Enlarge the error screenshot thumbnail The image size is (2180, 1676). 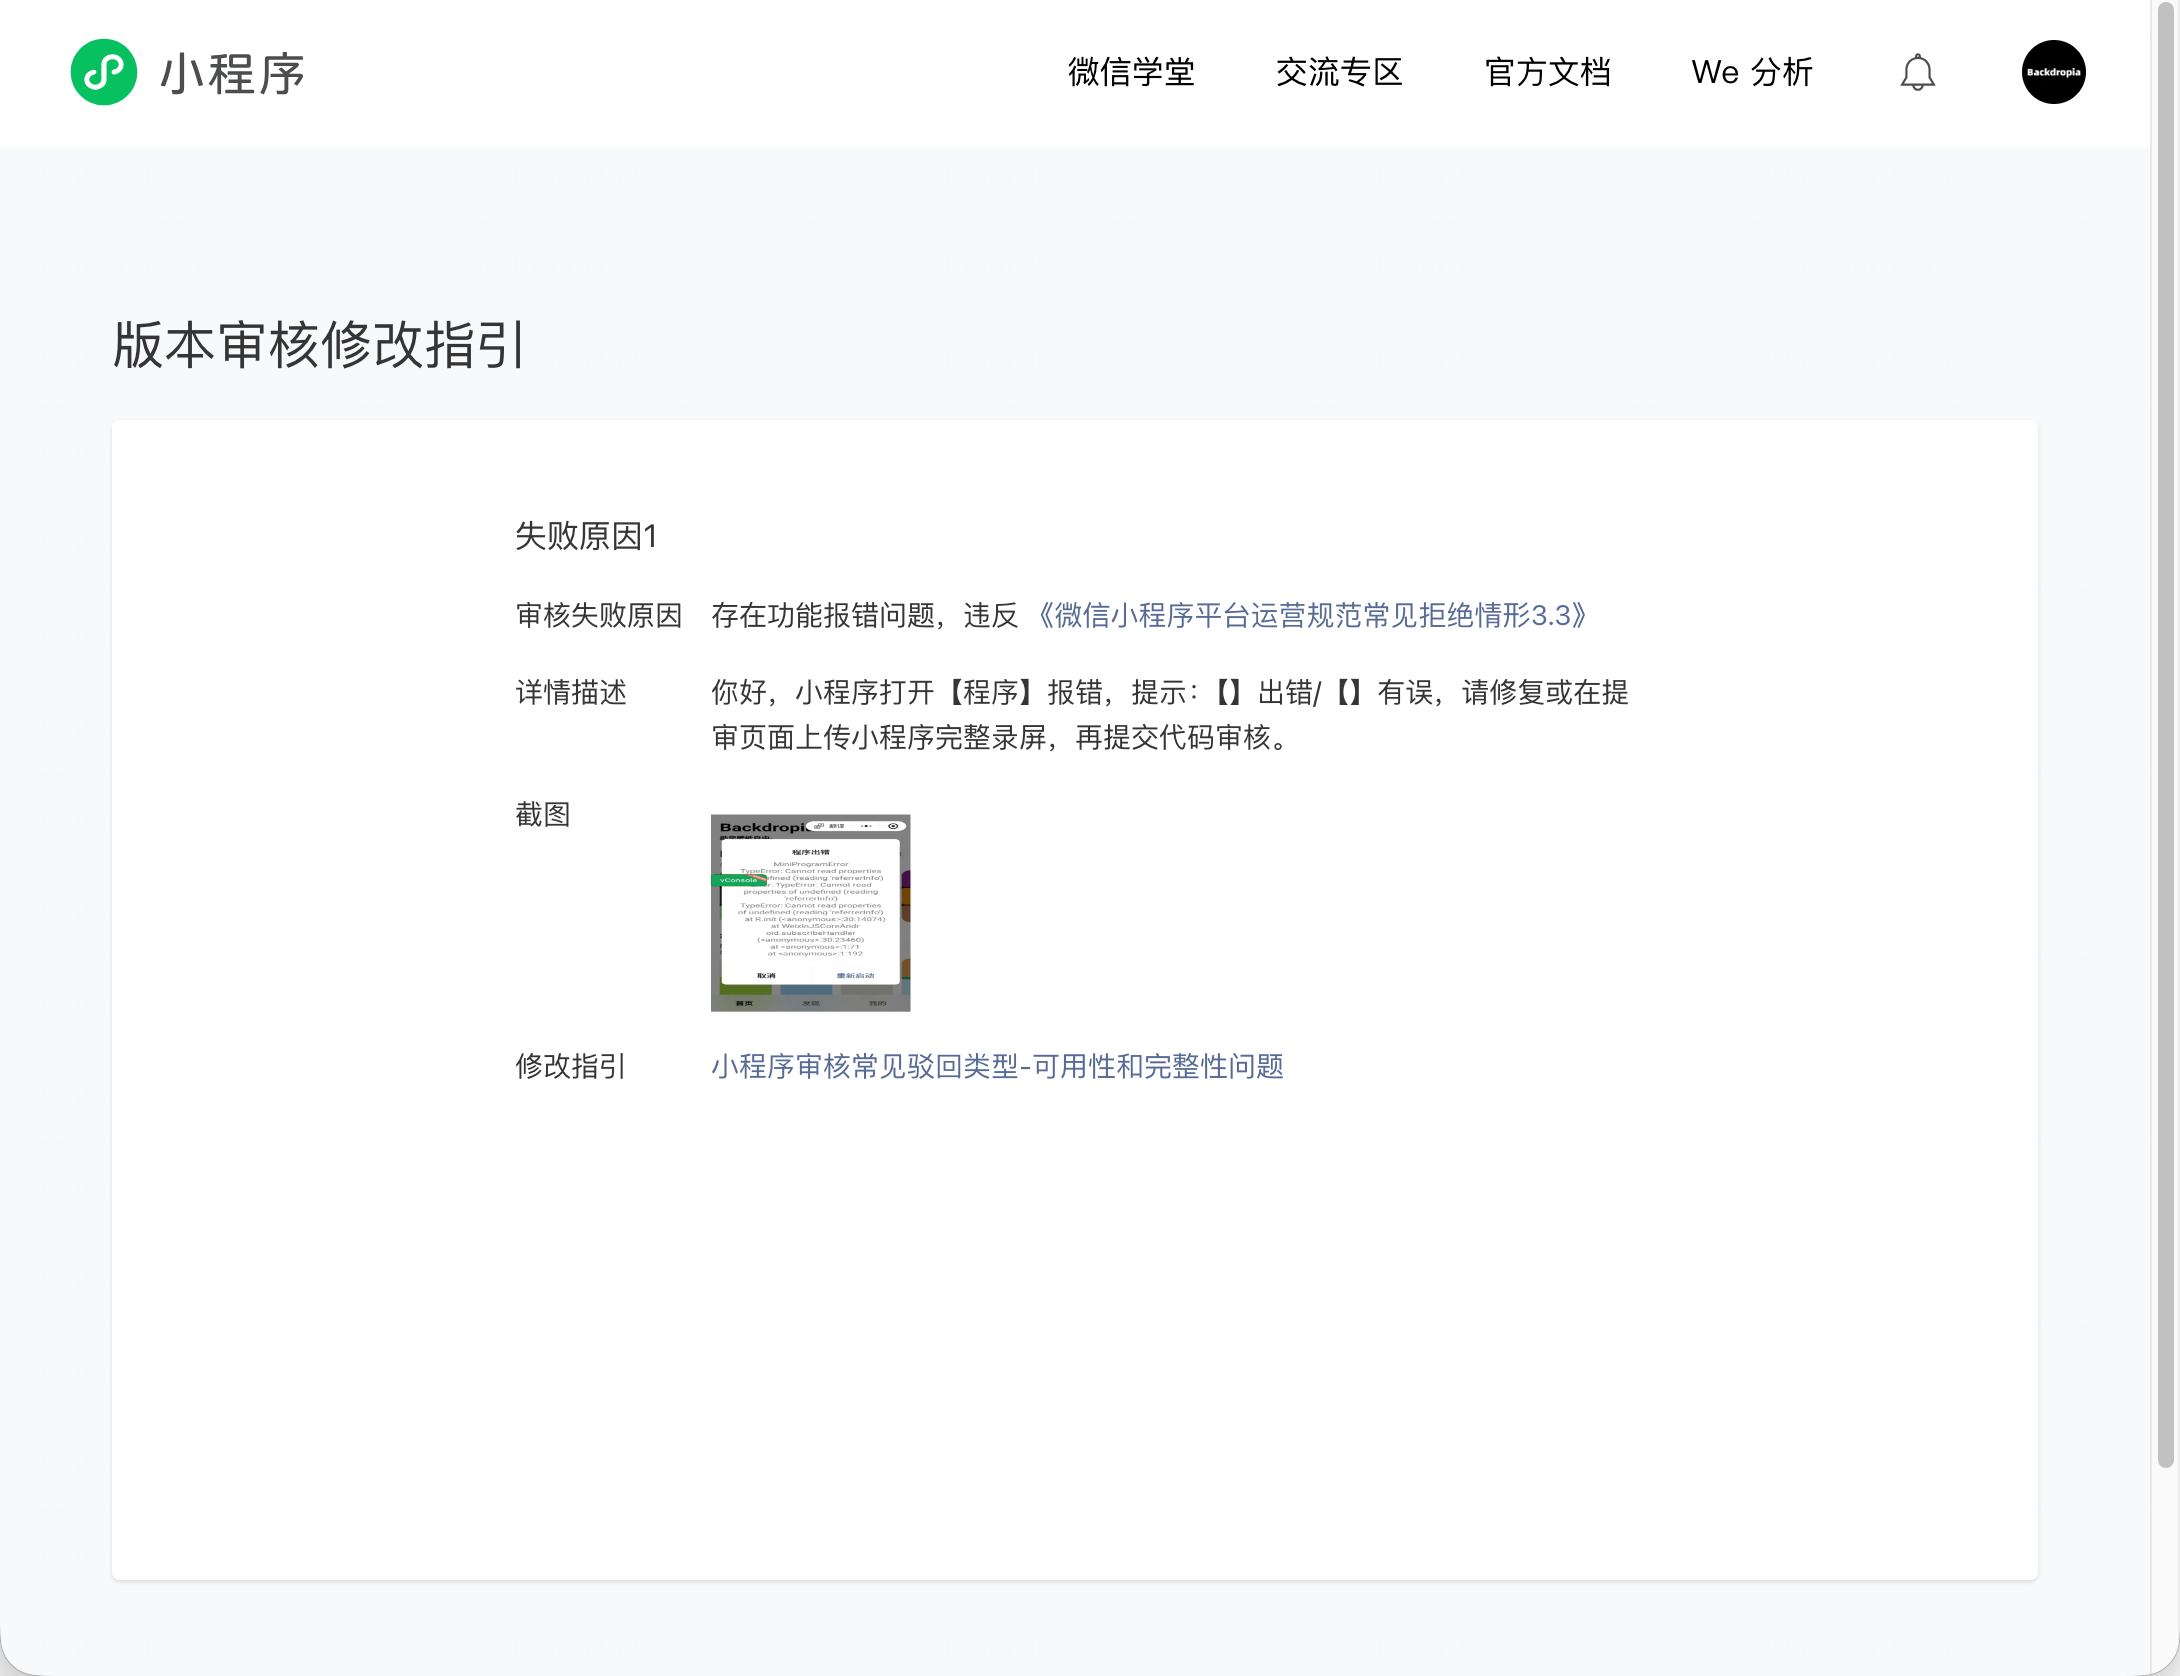click(810, 912)
